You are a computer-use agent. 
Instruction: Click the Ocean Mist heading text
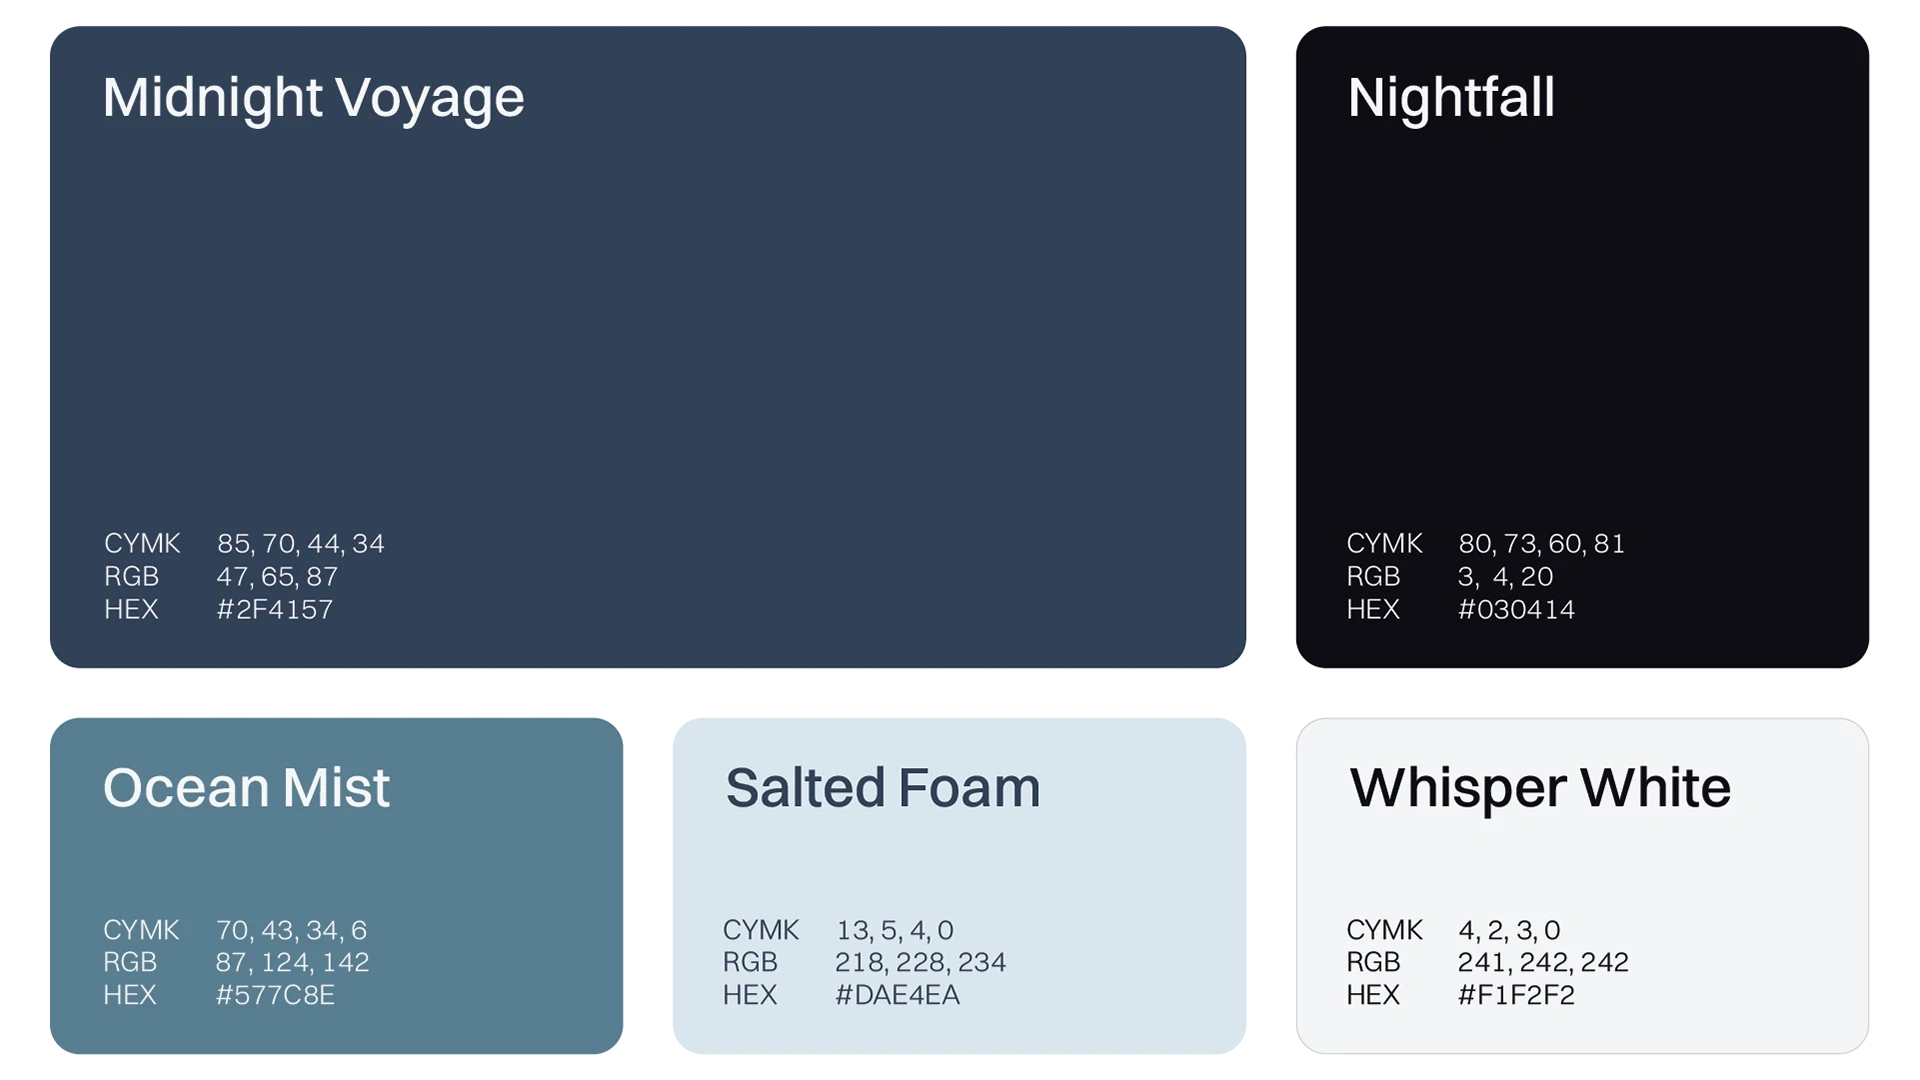point(246,788)
